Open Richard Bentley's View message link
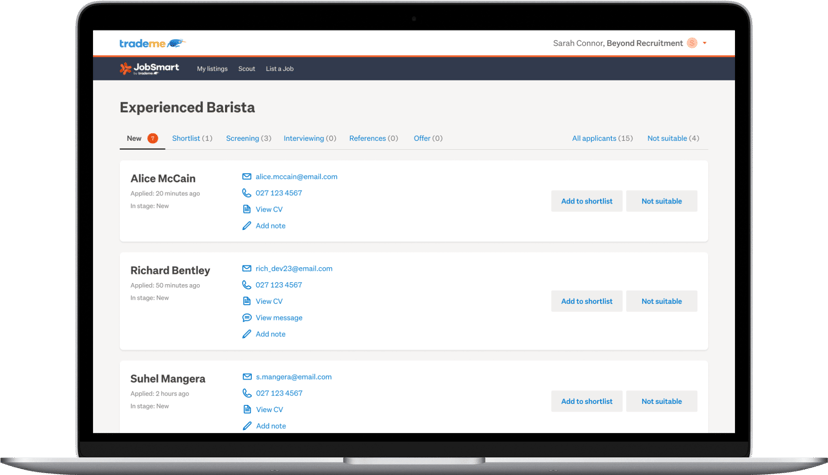The height and width of the screenshot is (475, 828). 279,317
